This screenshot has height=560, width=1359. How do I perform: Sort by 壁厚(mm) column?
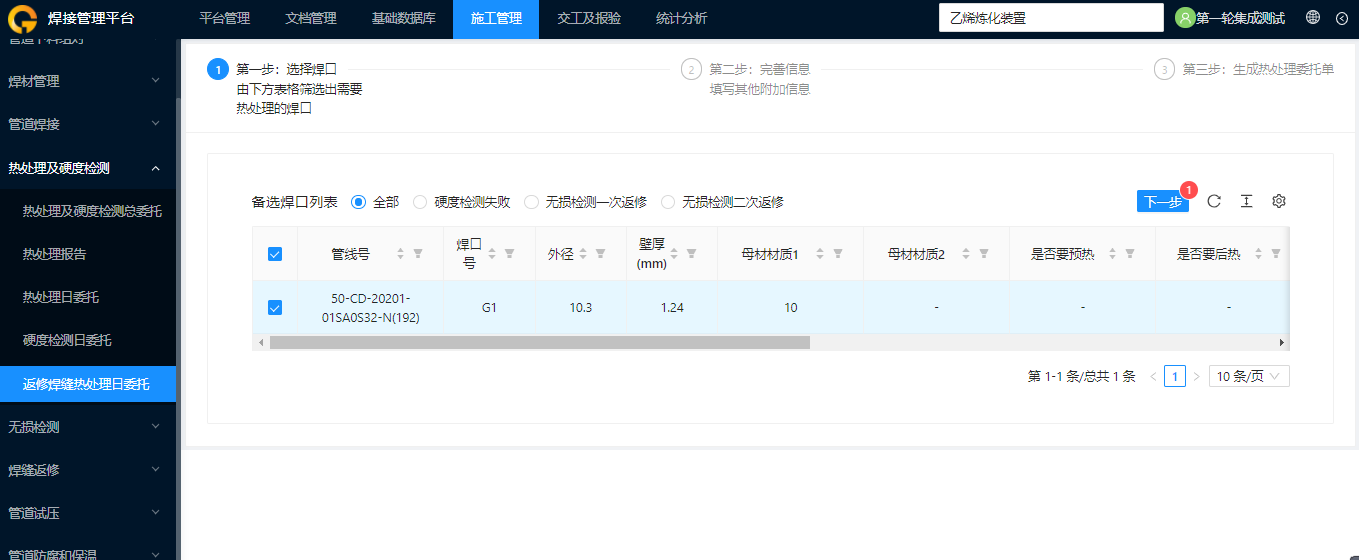[674, 254]
